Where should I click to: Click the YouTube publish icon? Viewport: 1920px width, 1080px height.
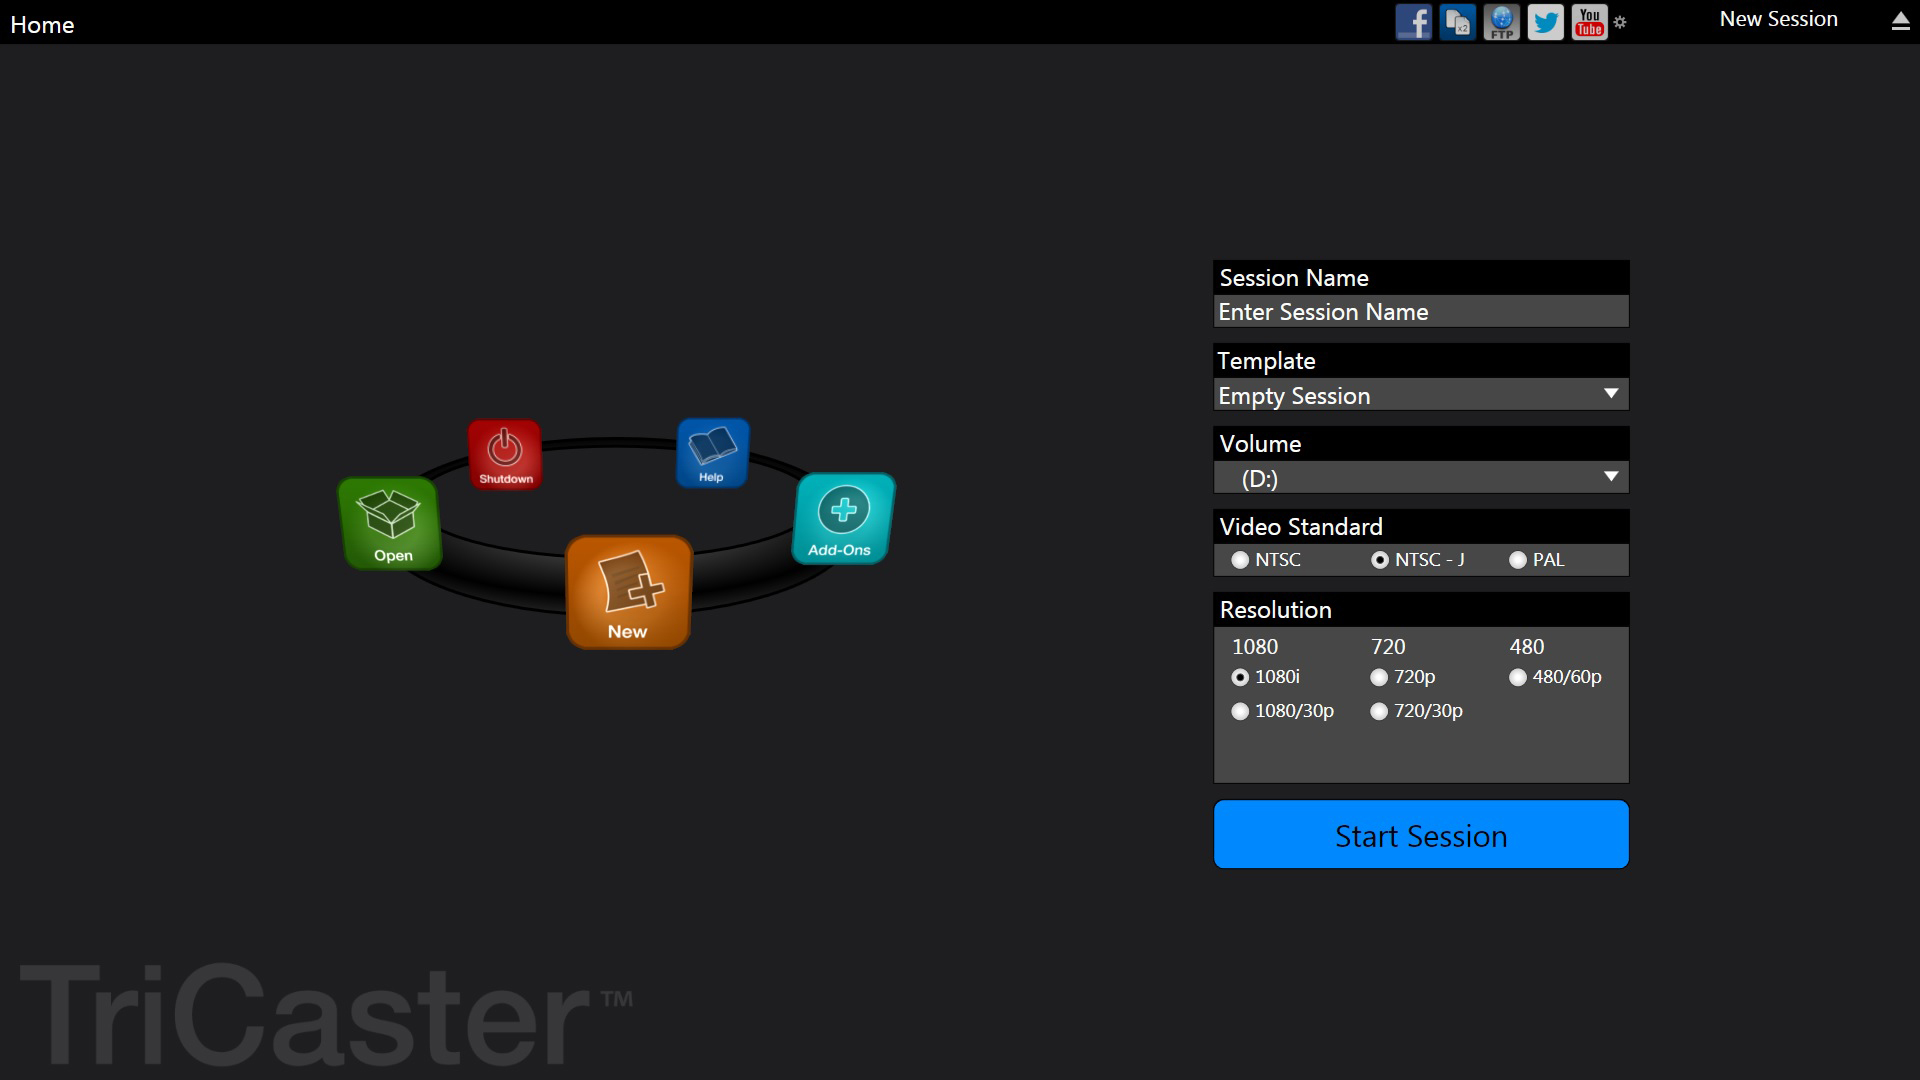point(1589,21)
